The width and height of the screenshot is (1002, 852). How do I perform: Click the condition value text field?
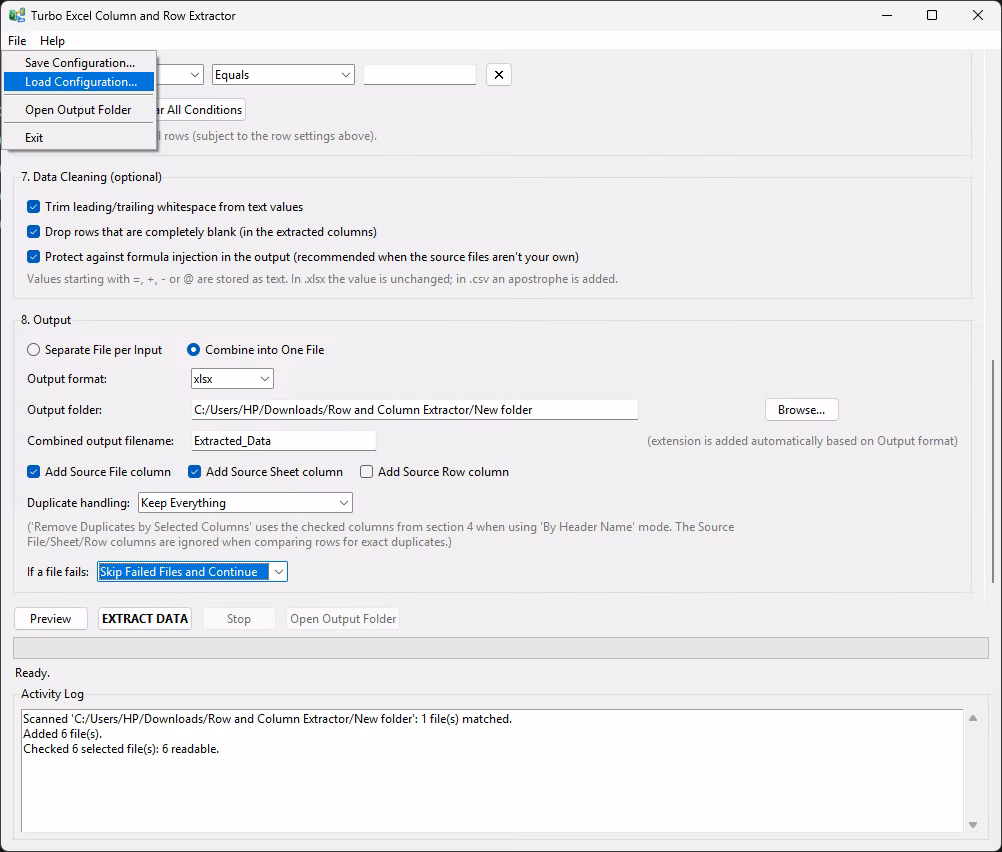tap(420, 75)
